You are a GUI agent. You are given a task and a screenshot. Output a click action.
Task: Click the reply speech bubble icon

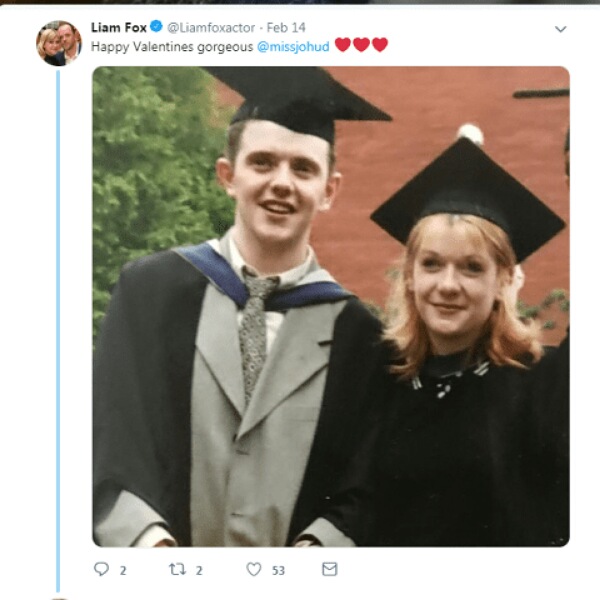[x=101, y=569]
